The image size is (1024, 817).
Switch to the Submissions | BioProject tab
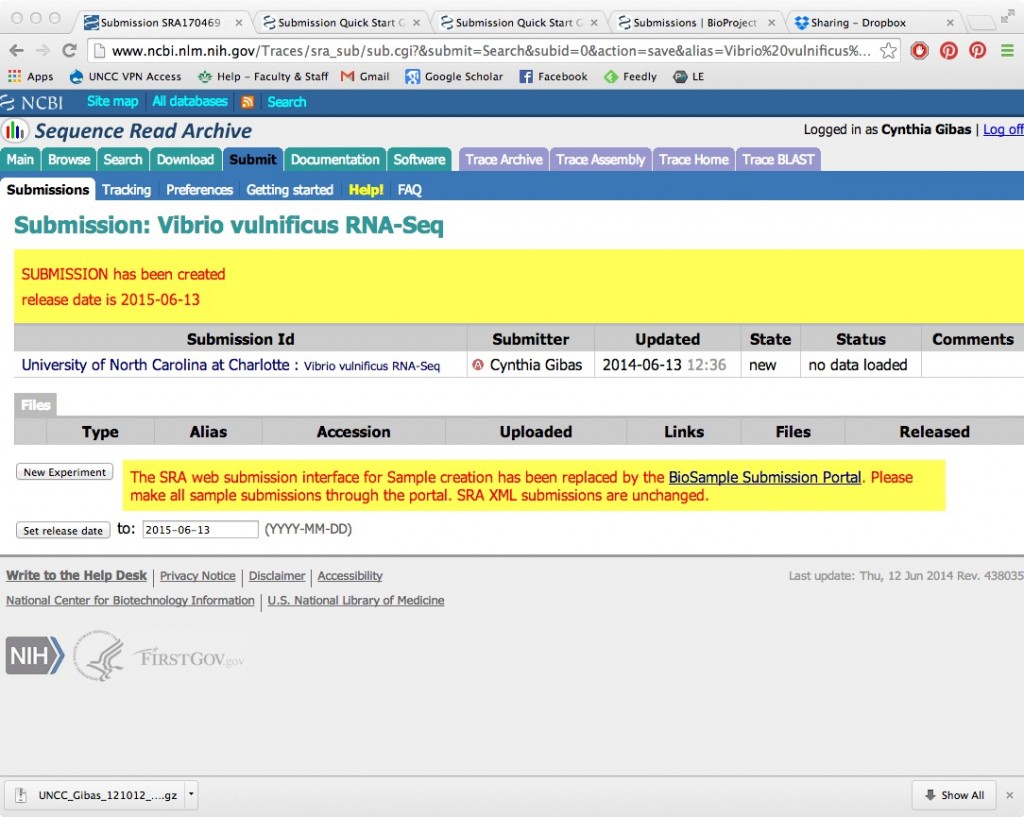[686, 22]
